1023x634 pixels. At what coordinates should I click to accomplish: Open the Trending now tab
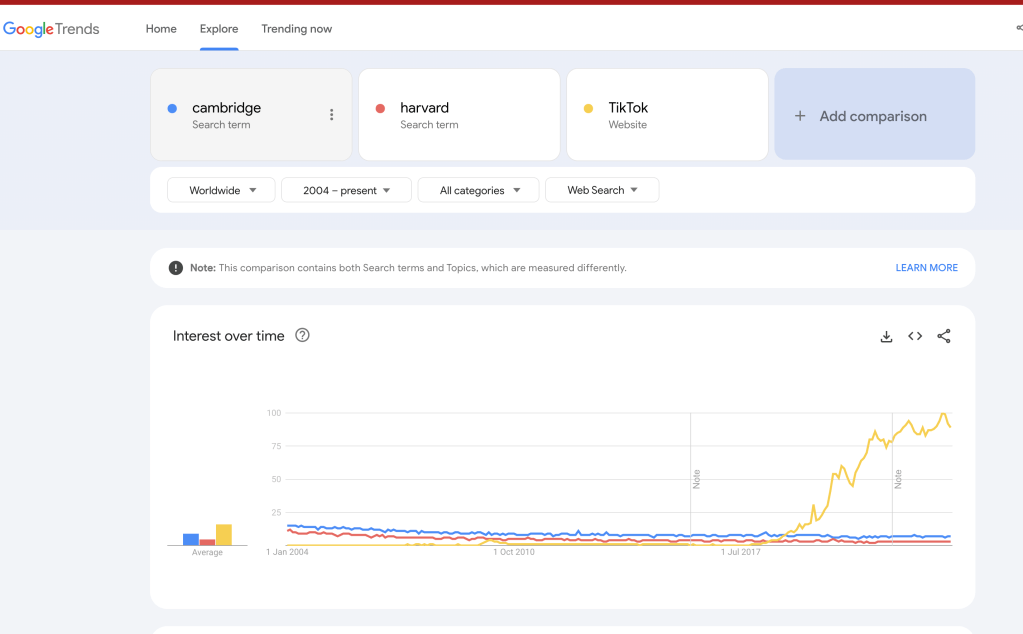[296, 29]
